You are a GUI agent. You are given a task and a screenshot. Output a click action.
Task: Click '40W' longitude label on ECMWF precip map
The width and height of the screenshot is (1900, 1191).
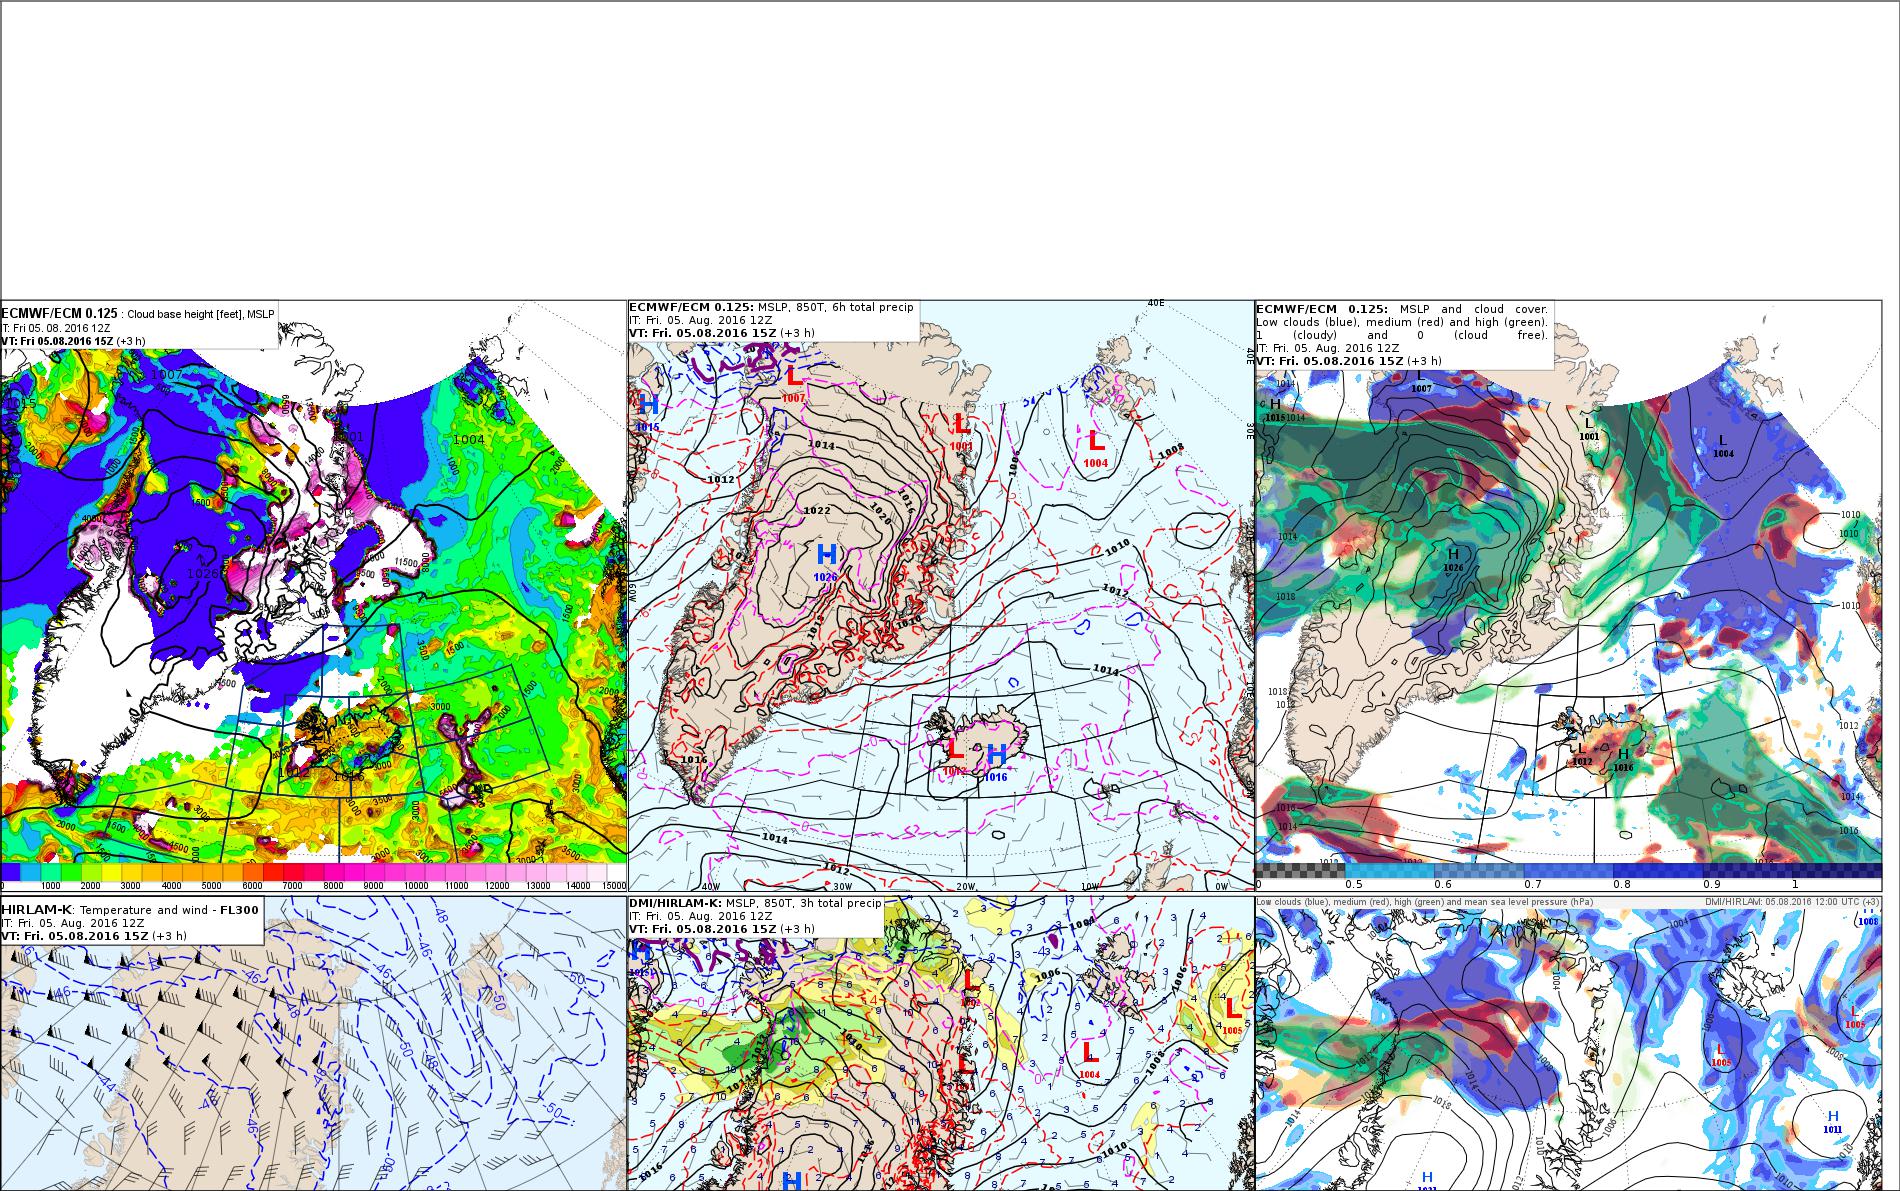point(711,886)
